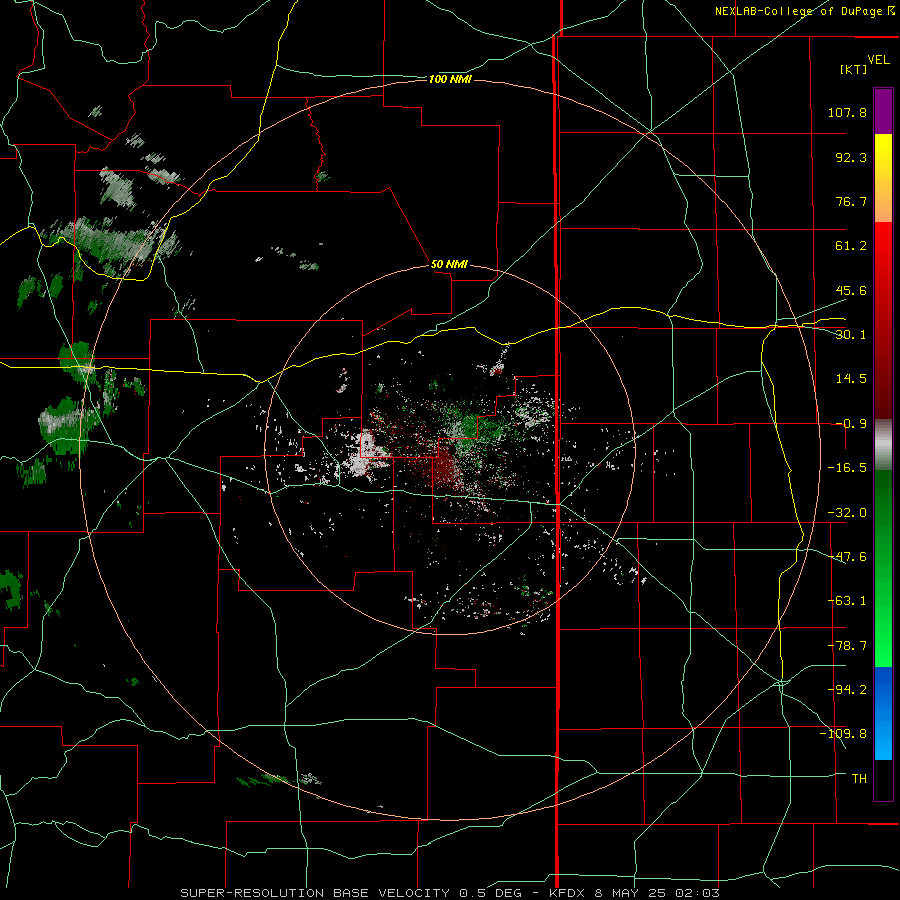Click the VEL legend title
Screen dimensions: 900x900
[x=878, y=60]
